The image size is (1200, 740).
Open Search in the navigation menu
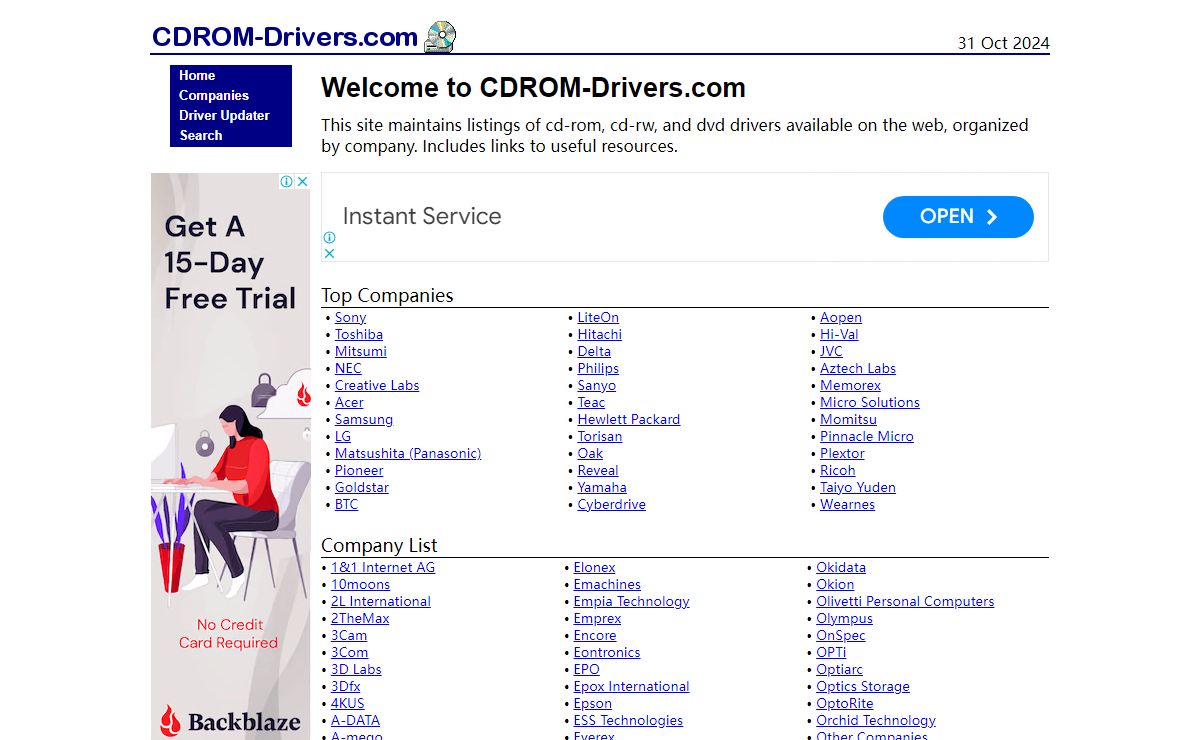point(201,135)
